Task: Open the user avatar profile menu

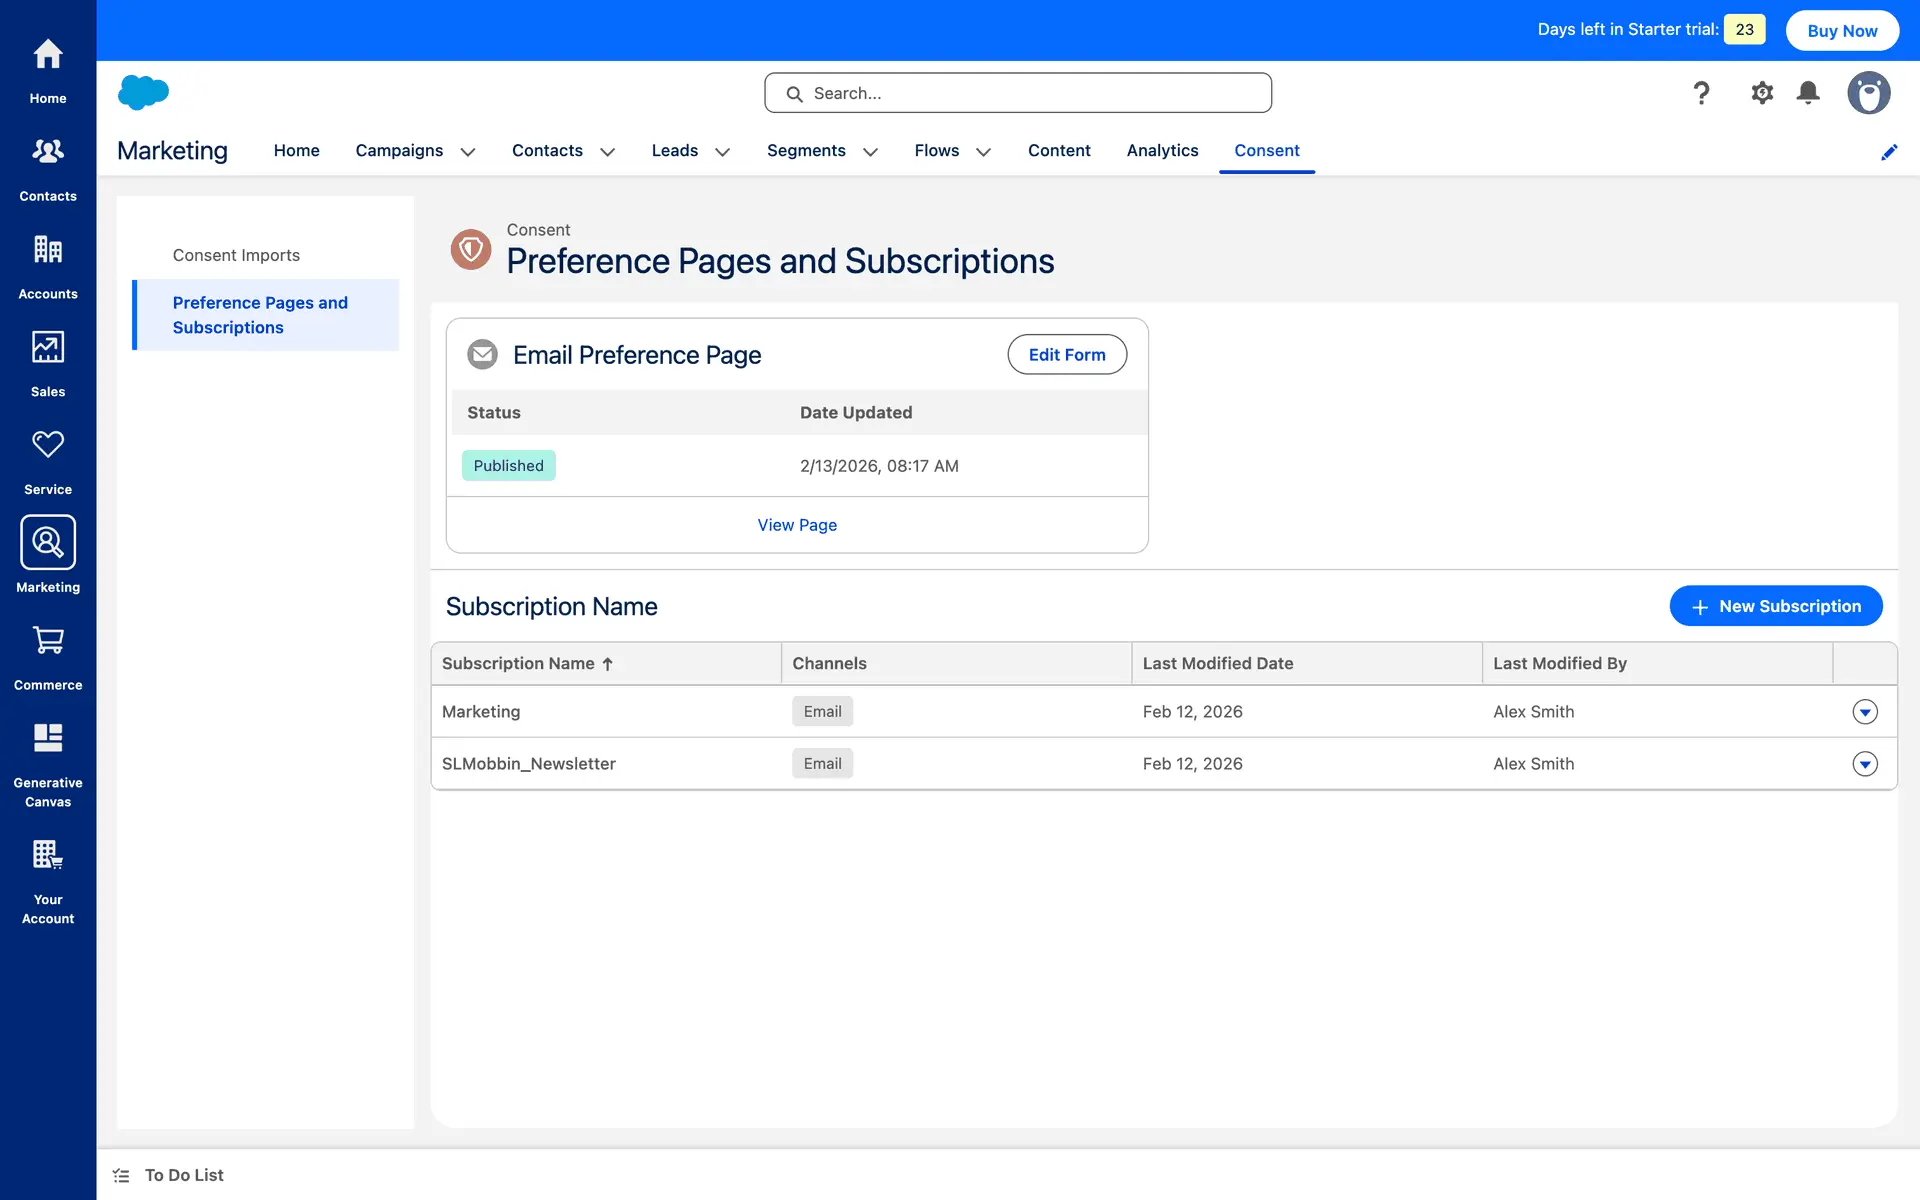Action: click(x=1868, y=93)
